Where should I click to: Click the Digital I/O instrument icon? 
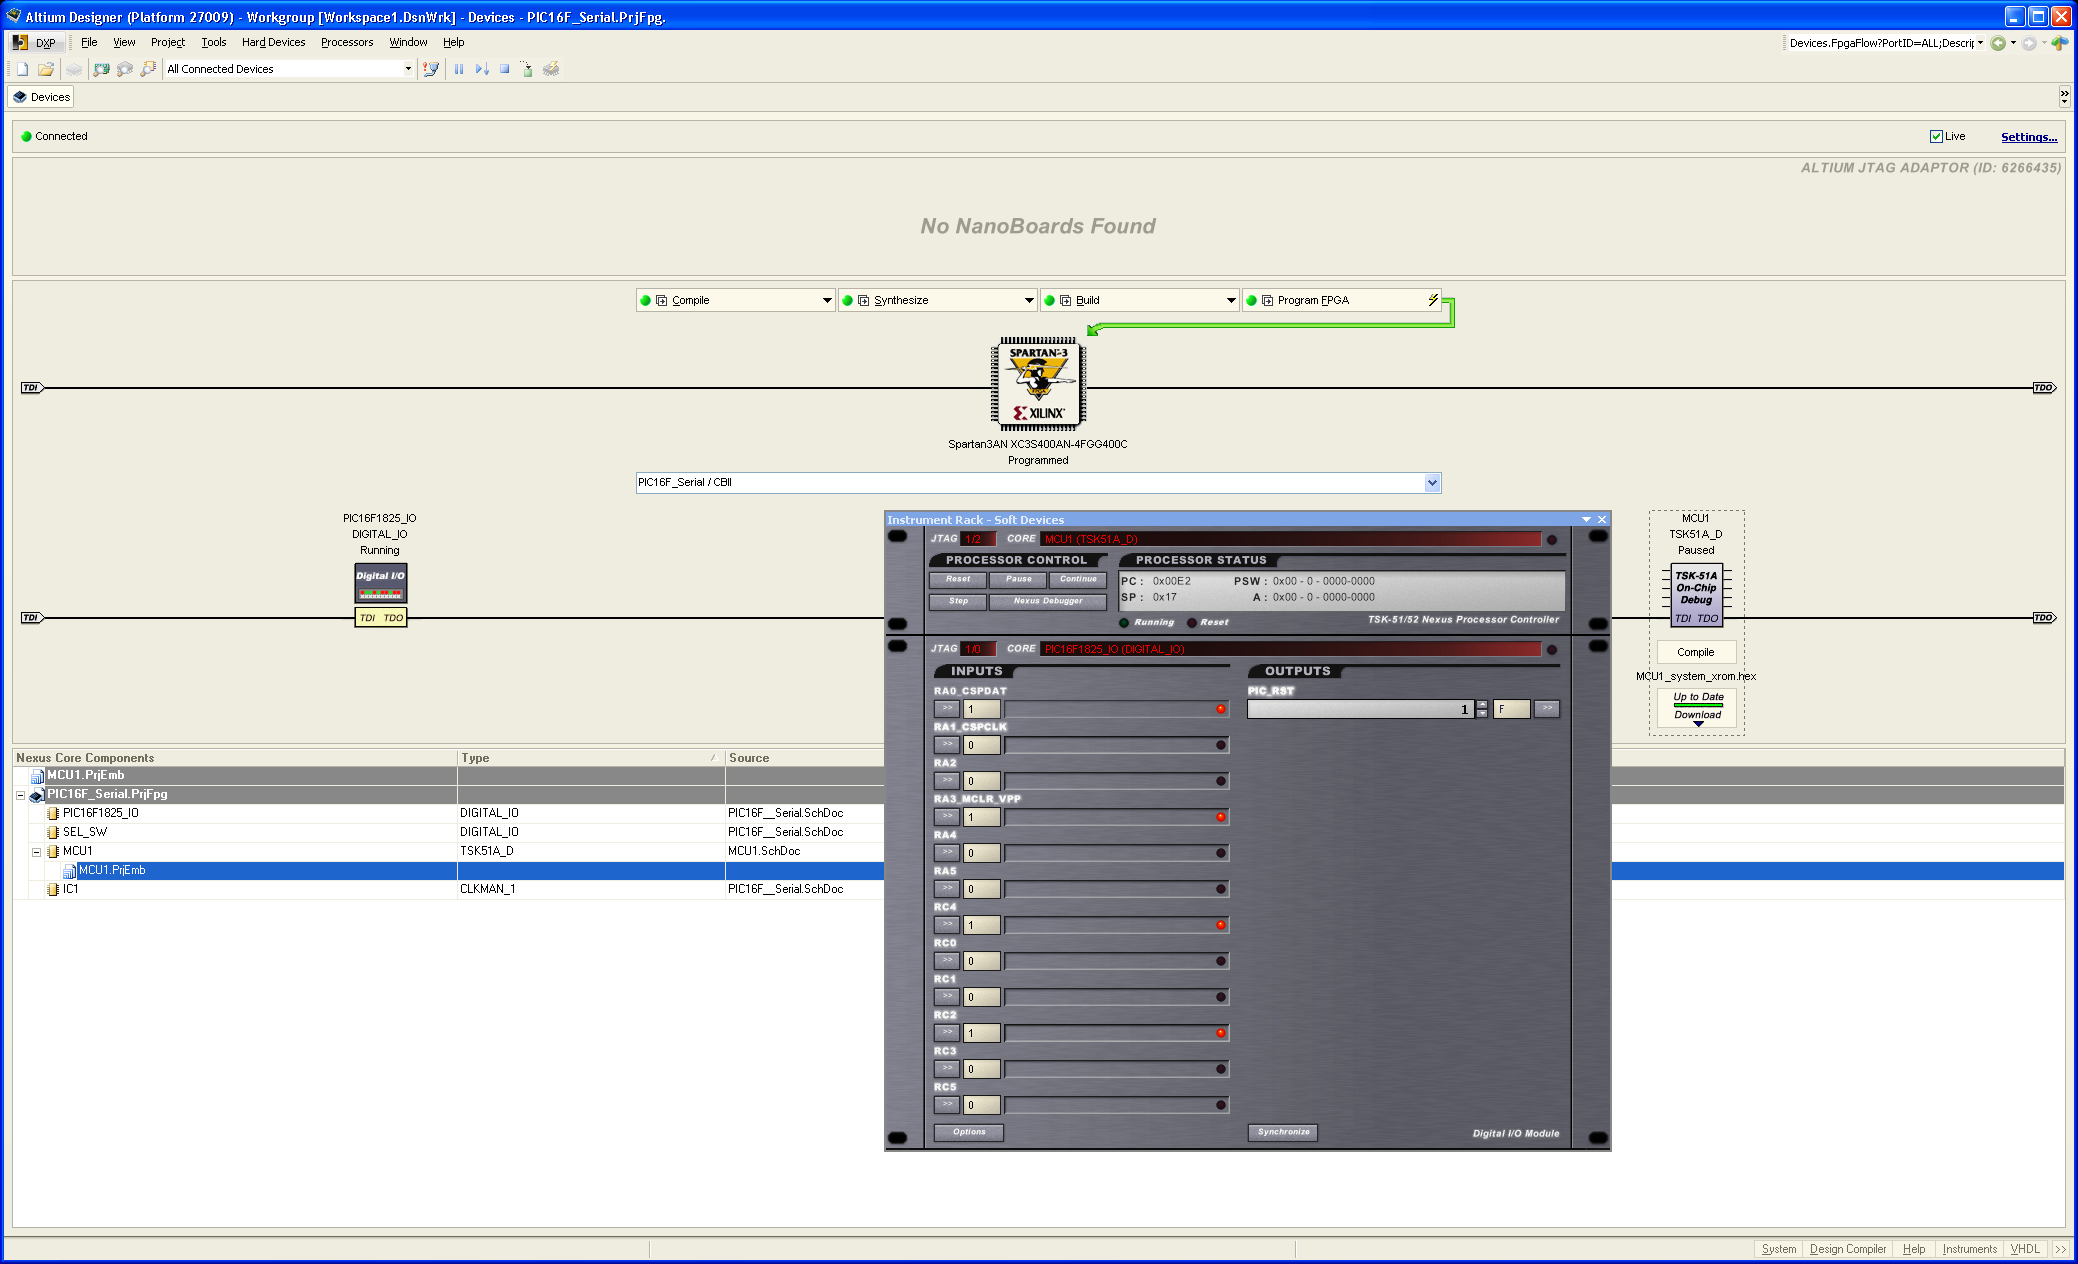click(381, 584)
